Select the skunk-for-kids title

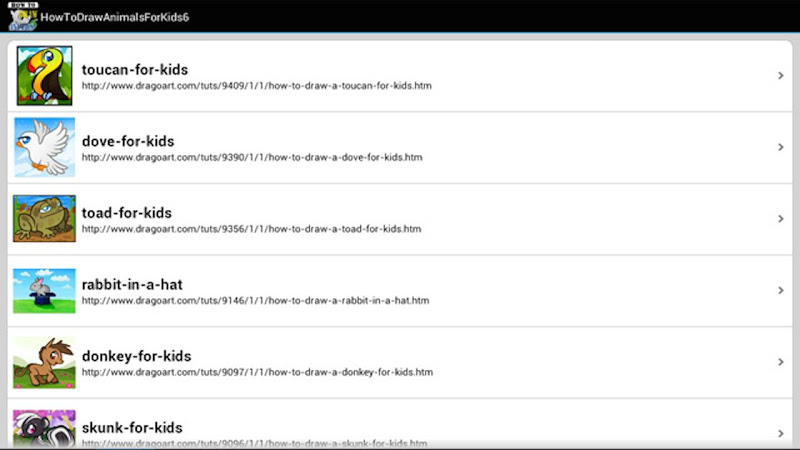[132, 428]
